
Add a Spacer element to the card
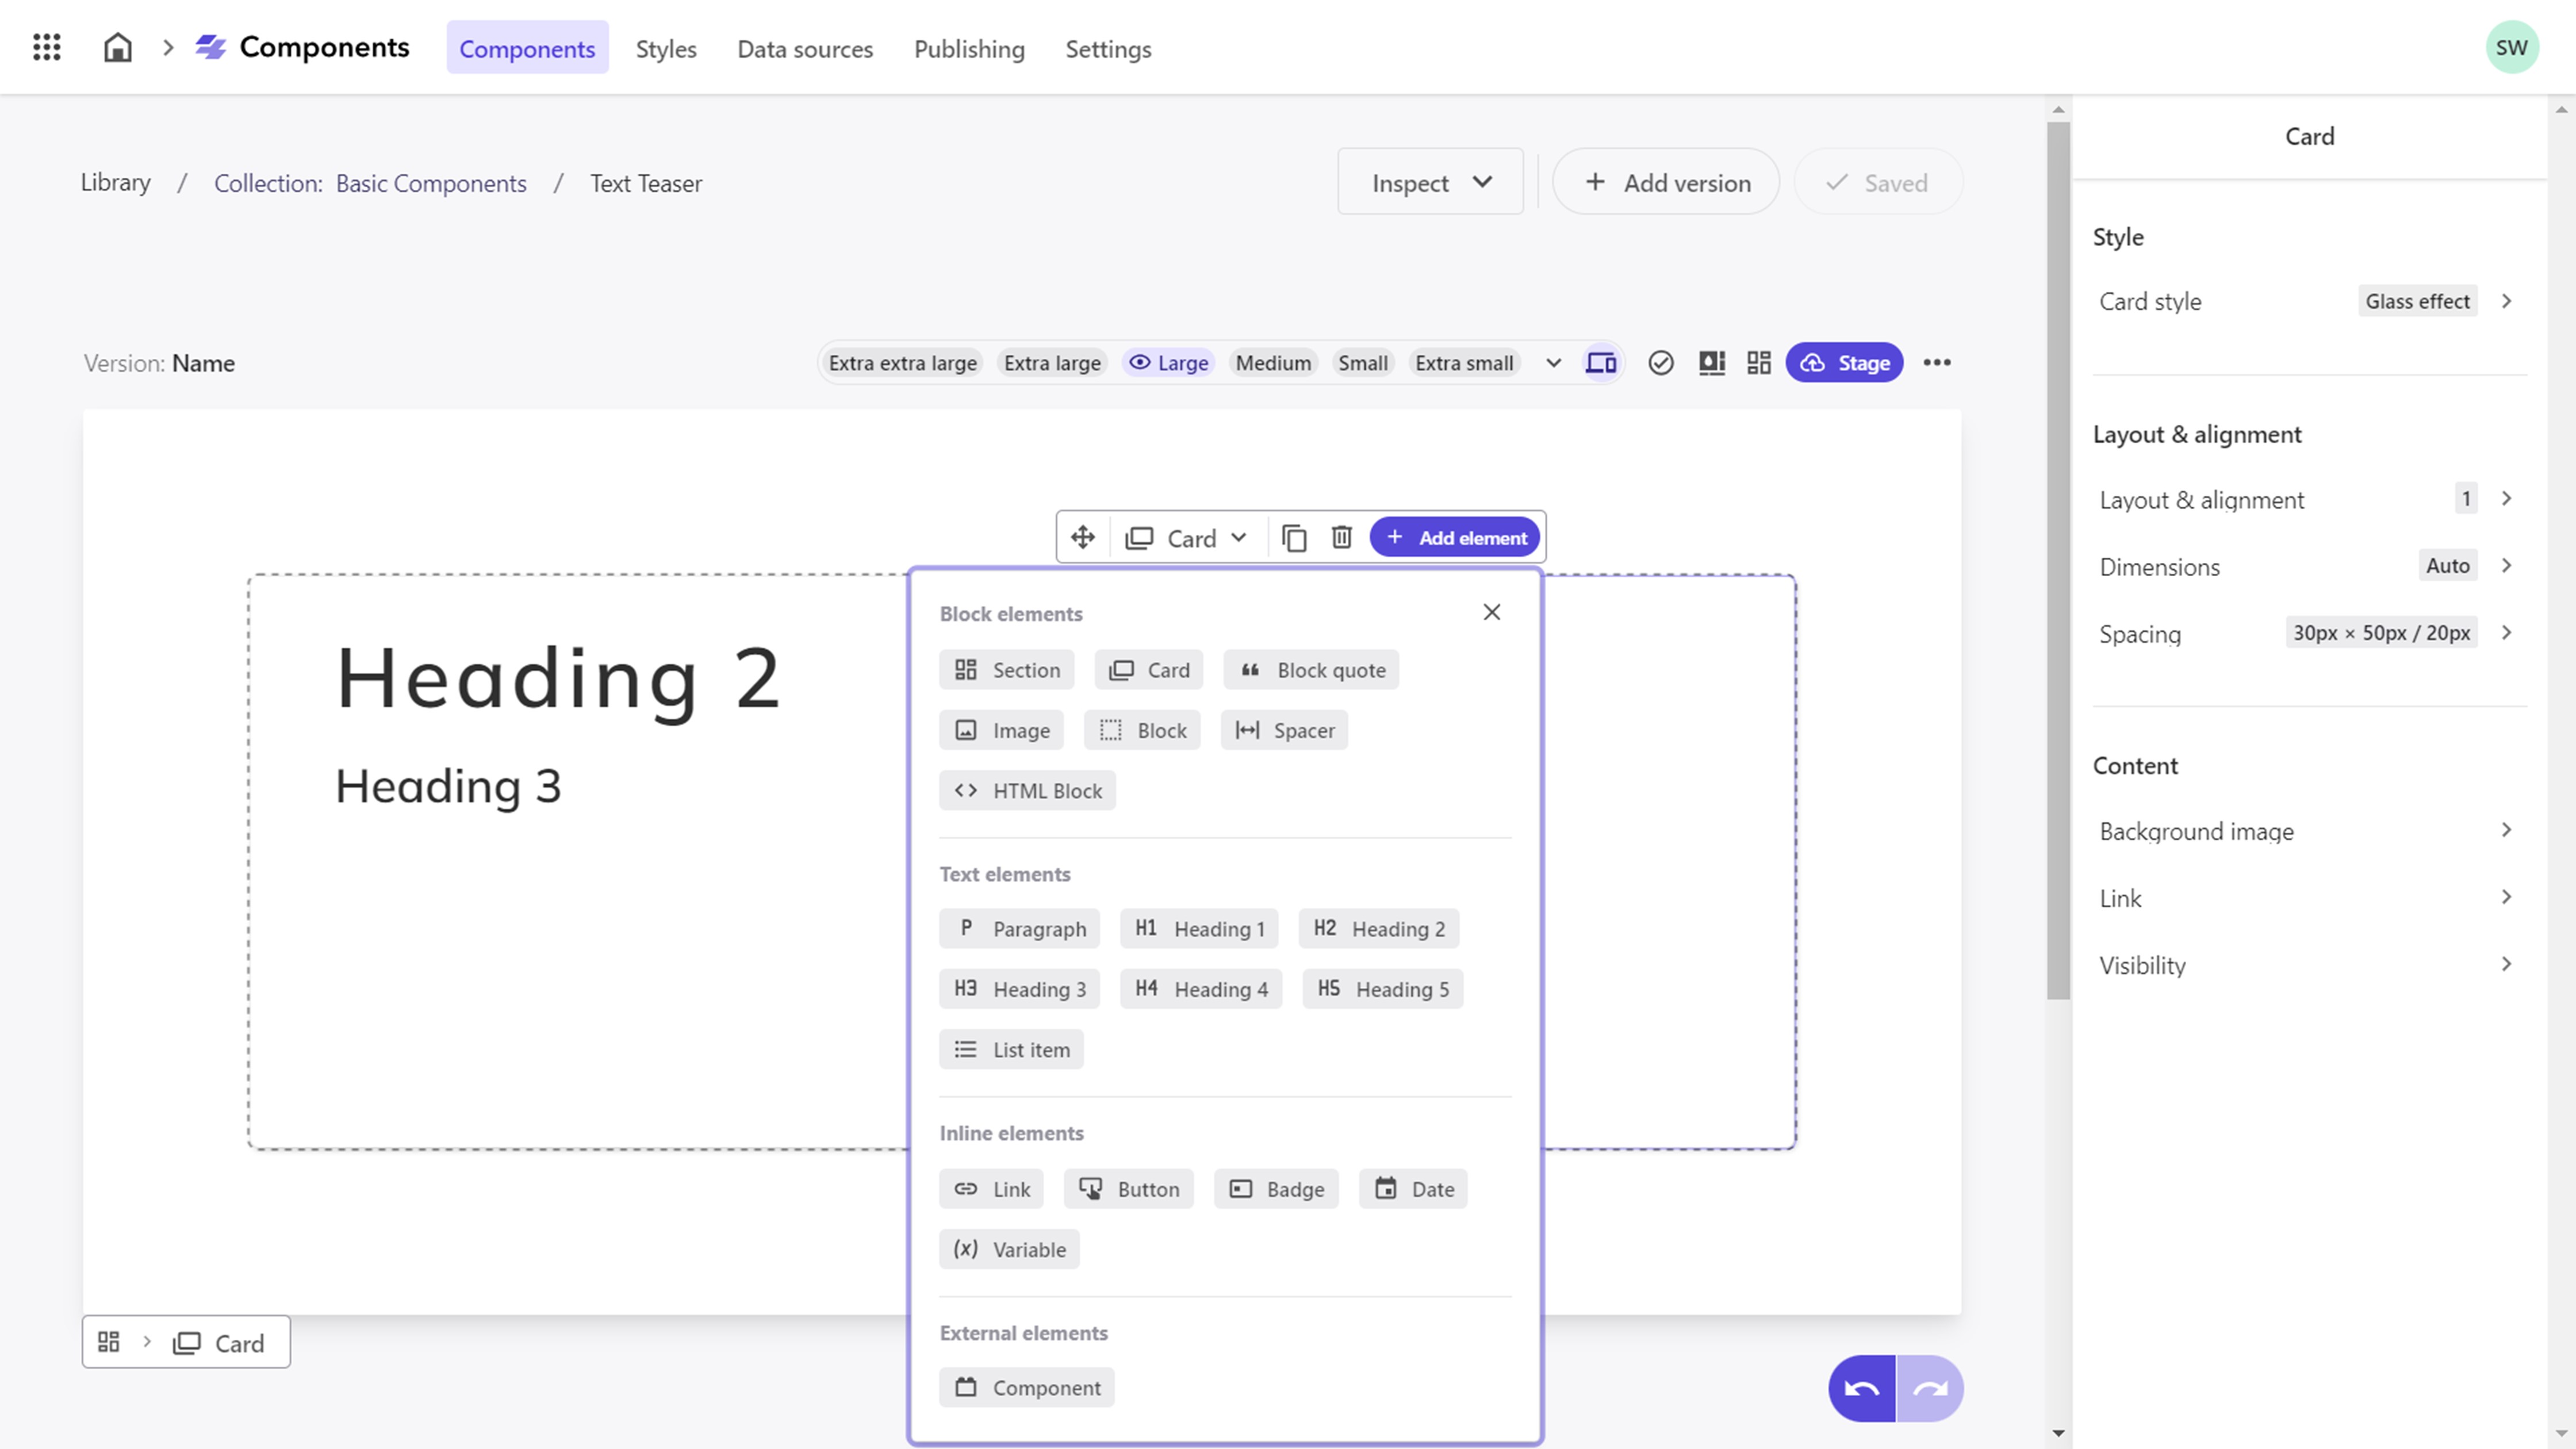[1284, 729]
